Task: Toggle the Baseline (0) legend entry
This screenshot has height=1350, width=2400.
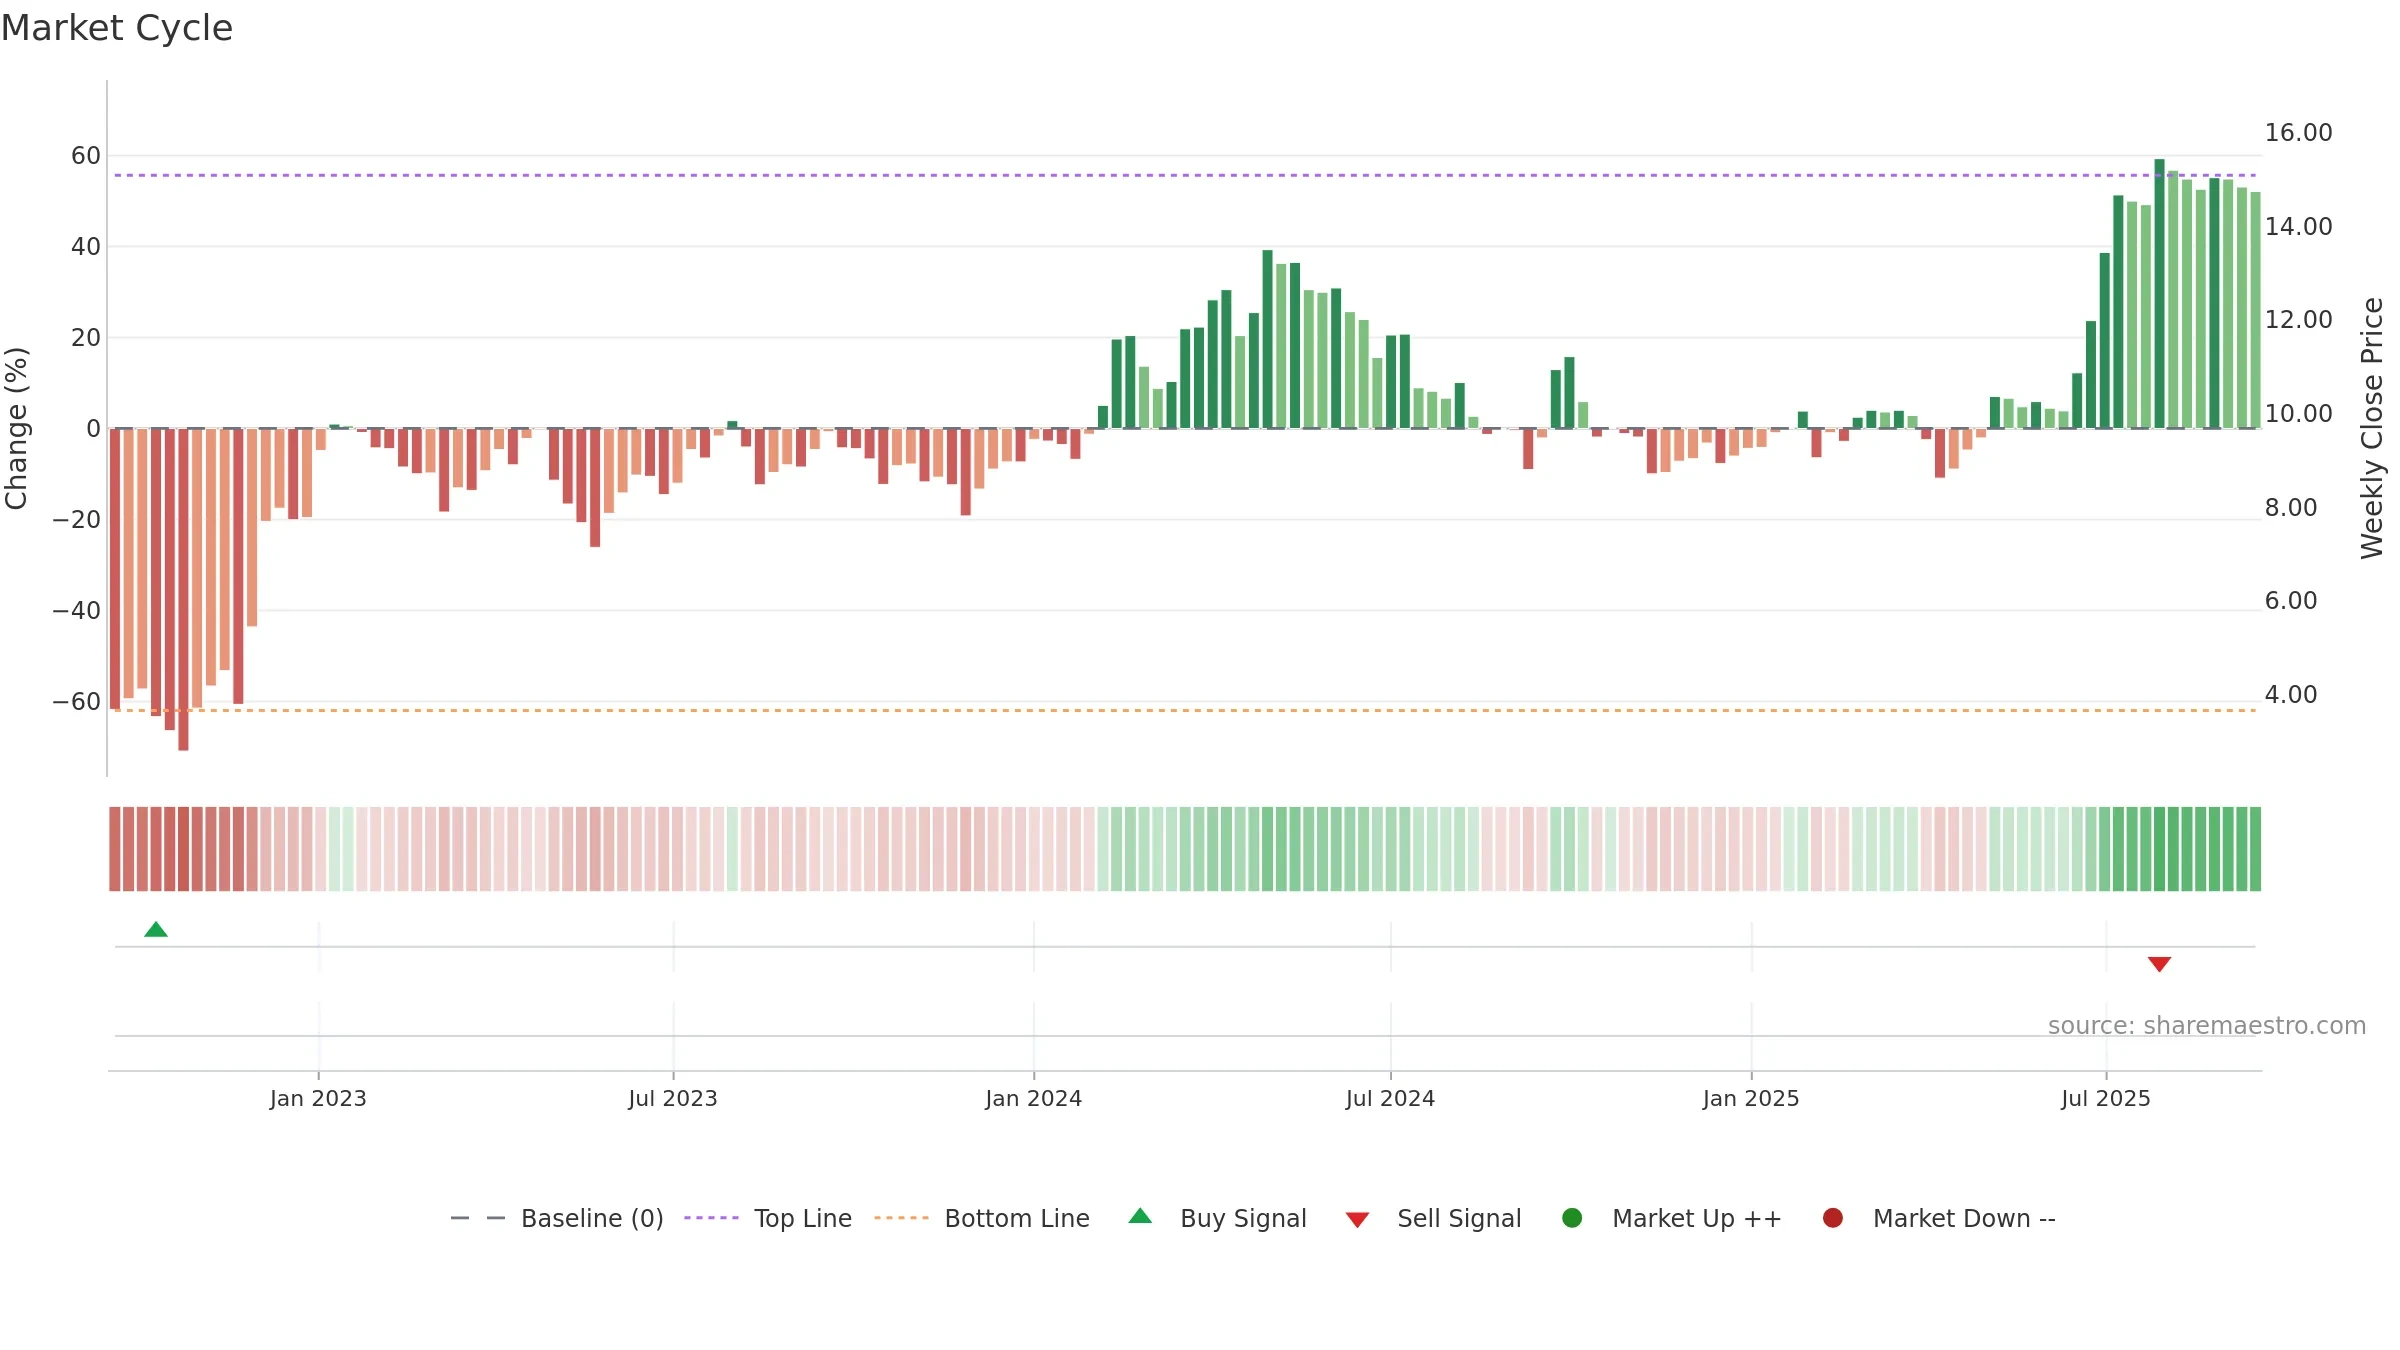Action: point(557,1218)
